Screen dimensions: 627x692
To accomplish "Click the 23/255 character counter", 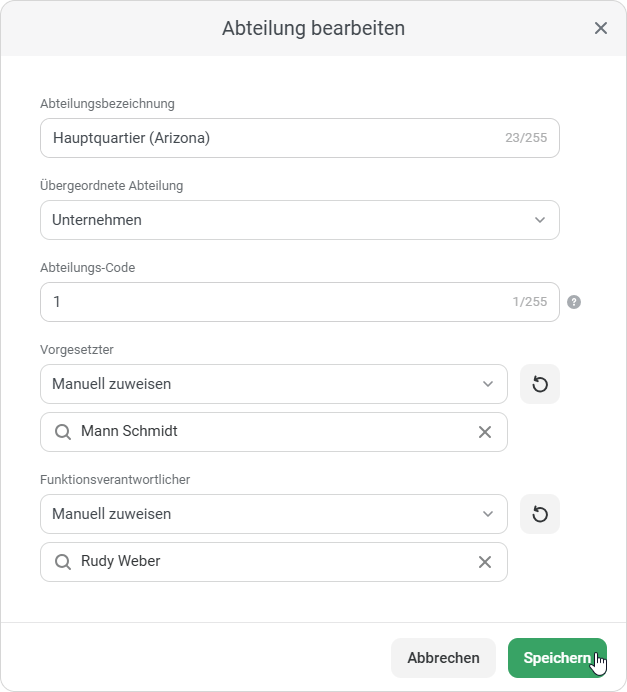I will pyautogui.click(x=526, y=138).
